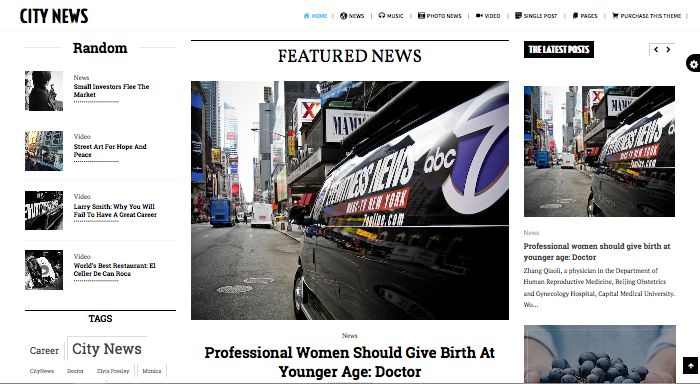Click Video category above Larry Smith
This screenshot has height=384, width=700.
click(82, 196)
